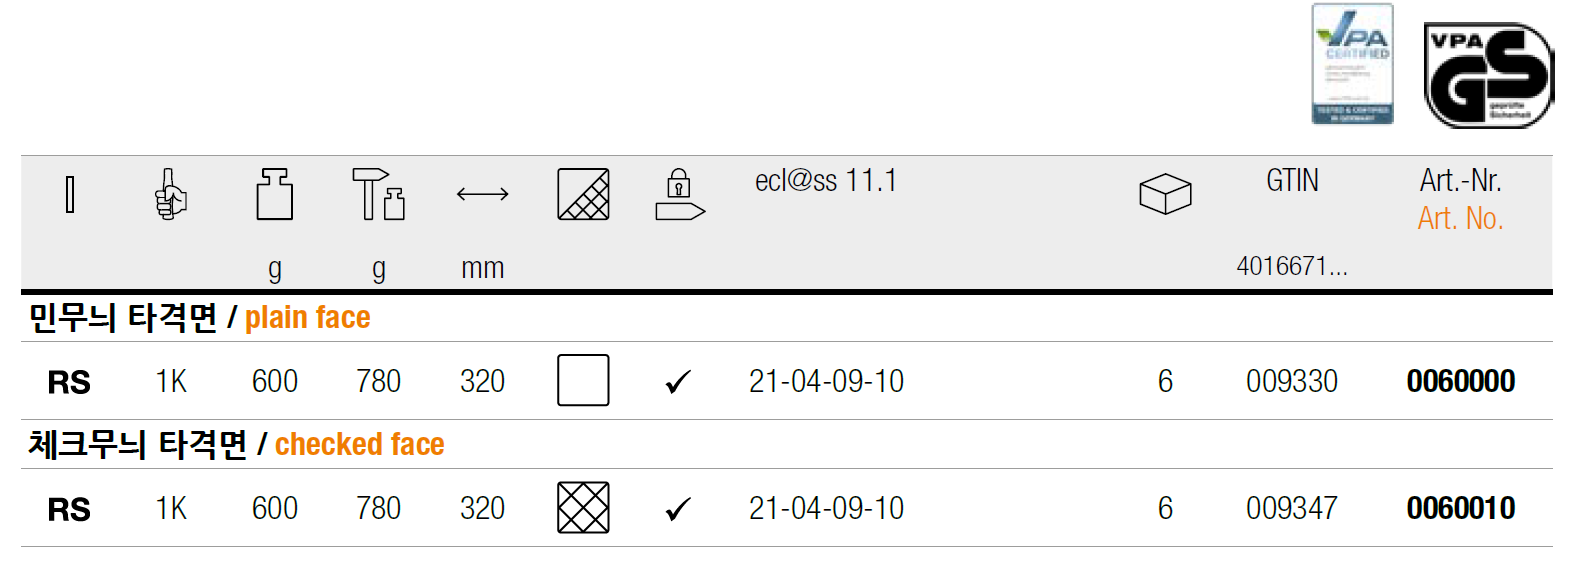Click the hand grip column icon
Screen dimensions: 1573x574
coord(171,194)
